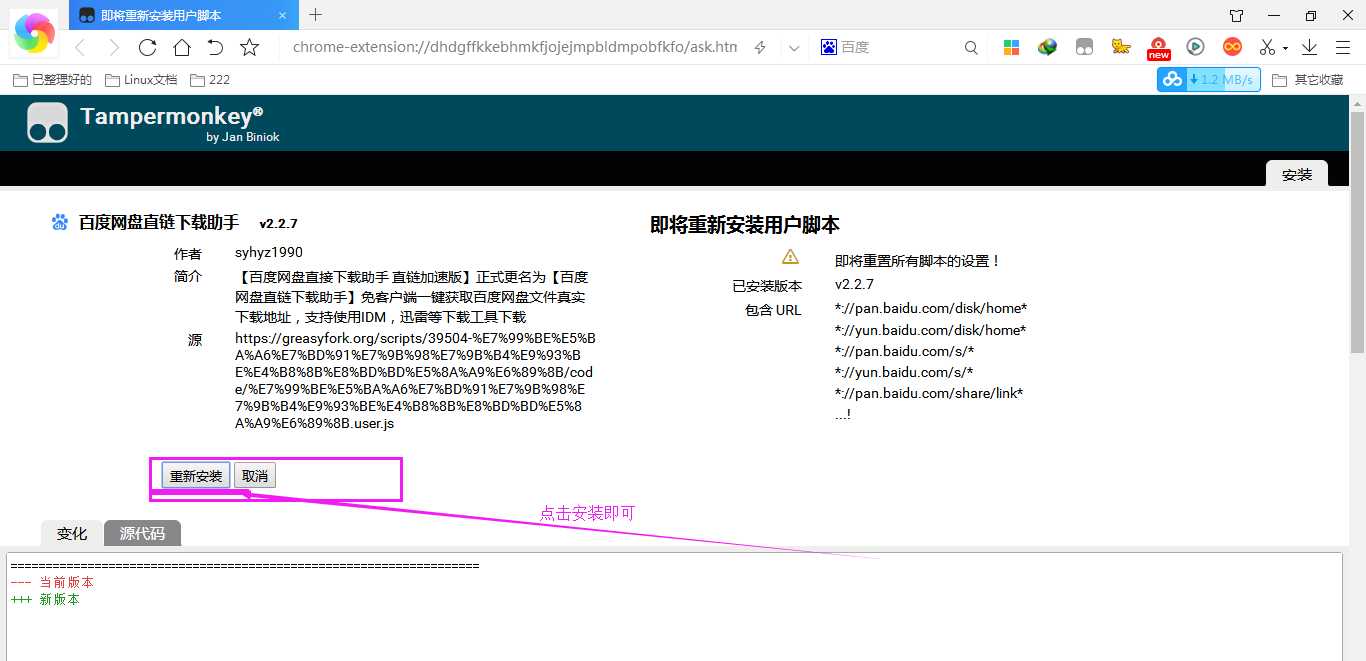This screenshot has height=661, width=1366.
Task: Click the magnifier search icon
Action: point(971,47)
